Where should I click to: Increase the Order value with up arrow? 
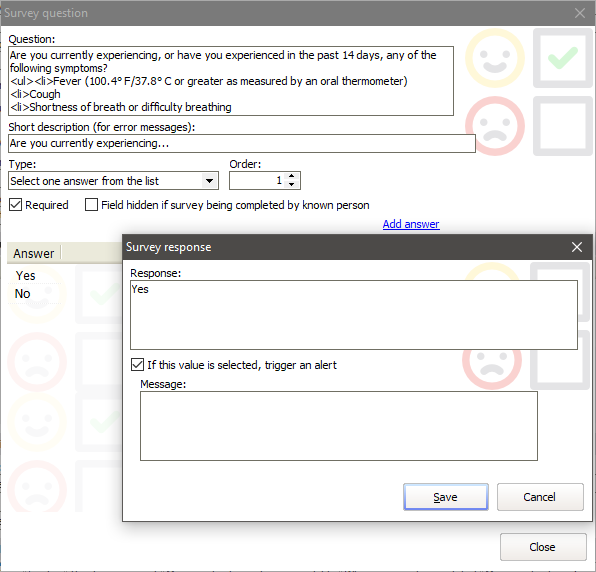point(292,176)
